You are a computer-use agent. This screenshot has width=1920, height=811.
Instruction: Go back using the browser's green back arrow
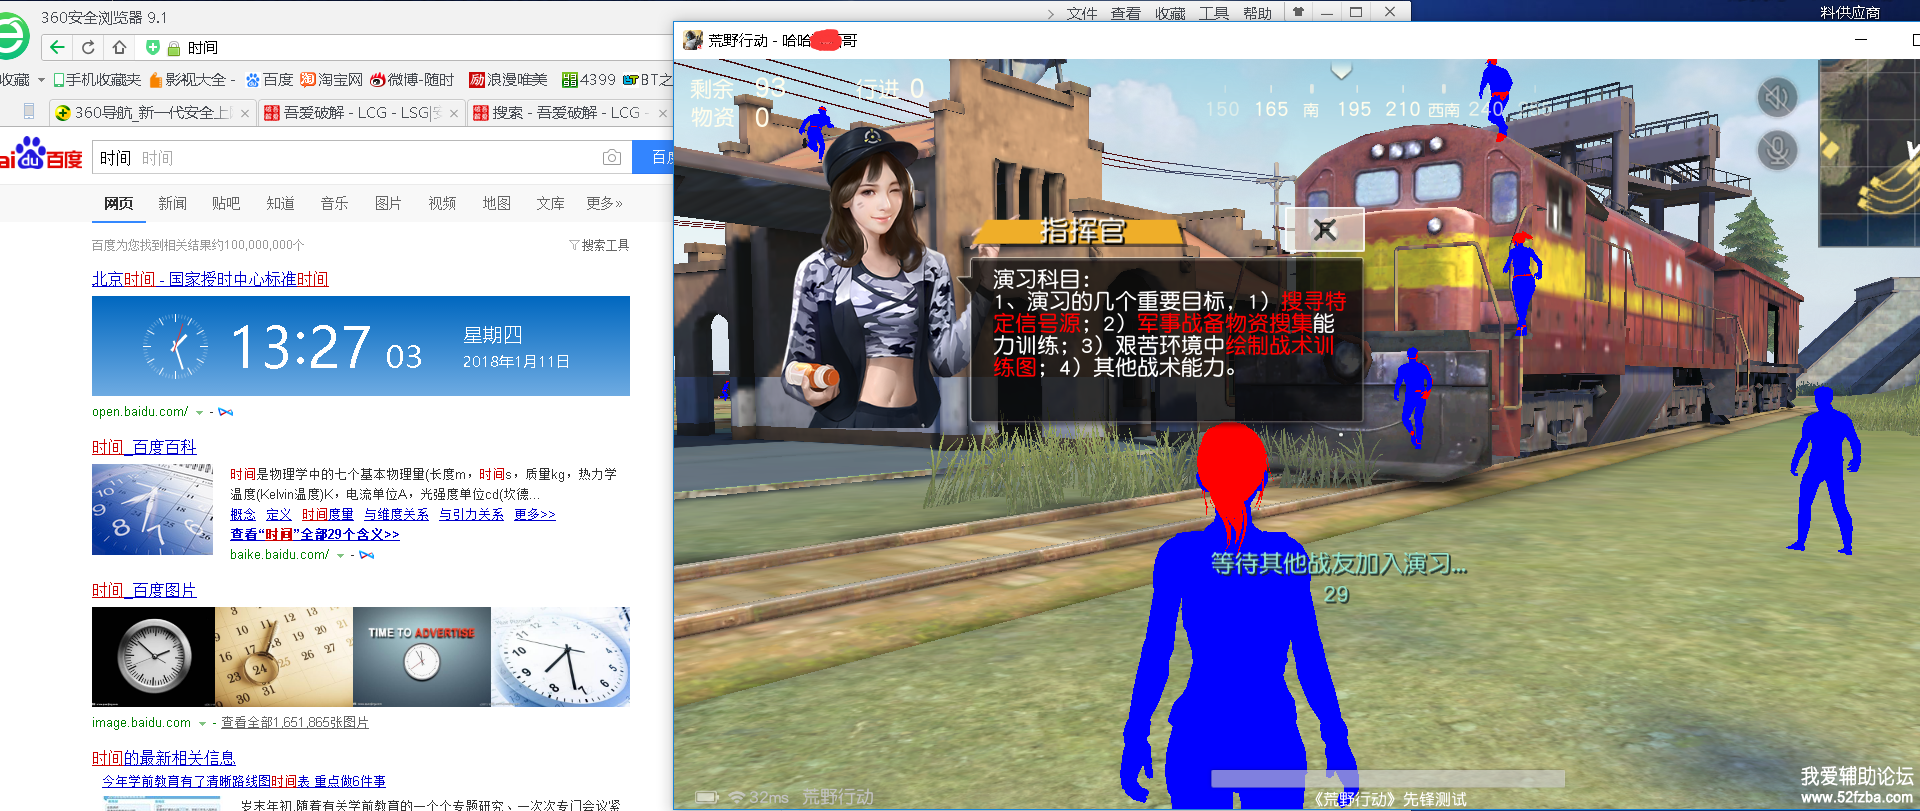57,47
